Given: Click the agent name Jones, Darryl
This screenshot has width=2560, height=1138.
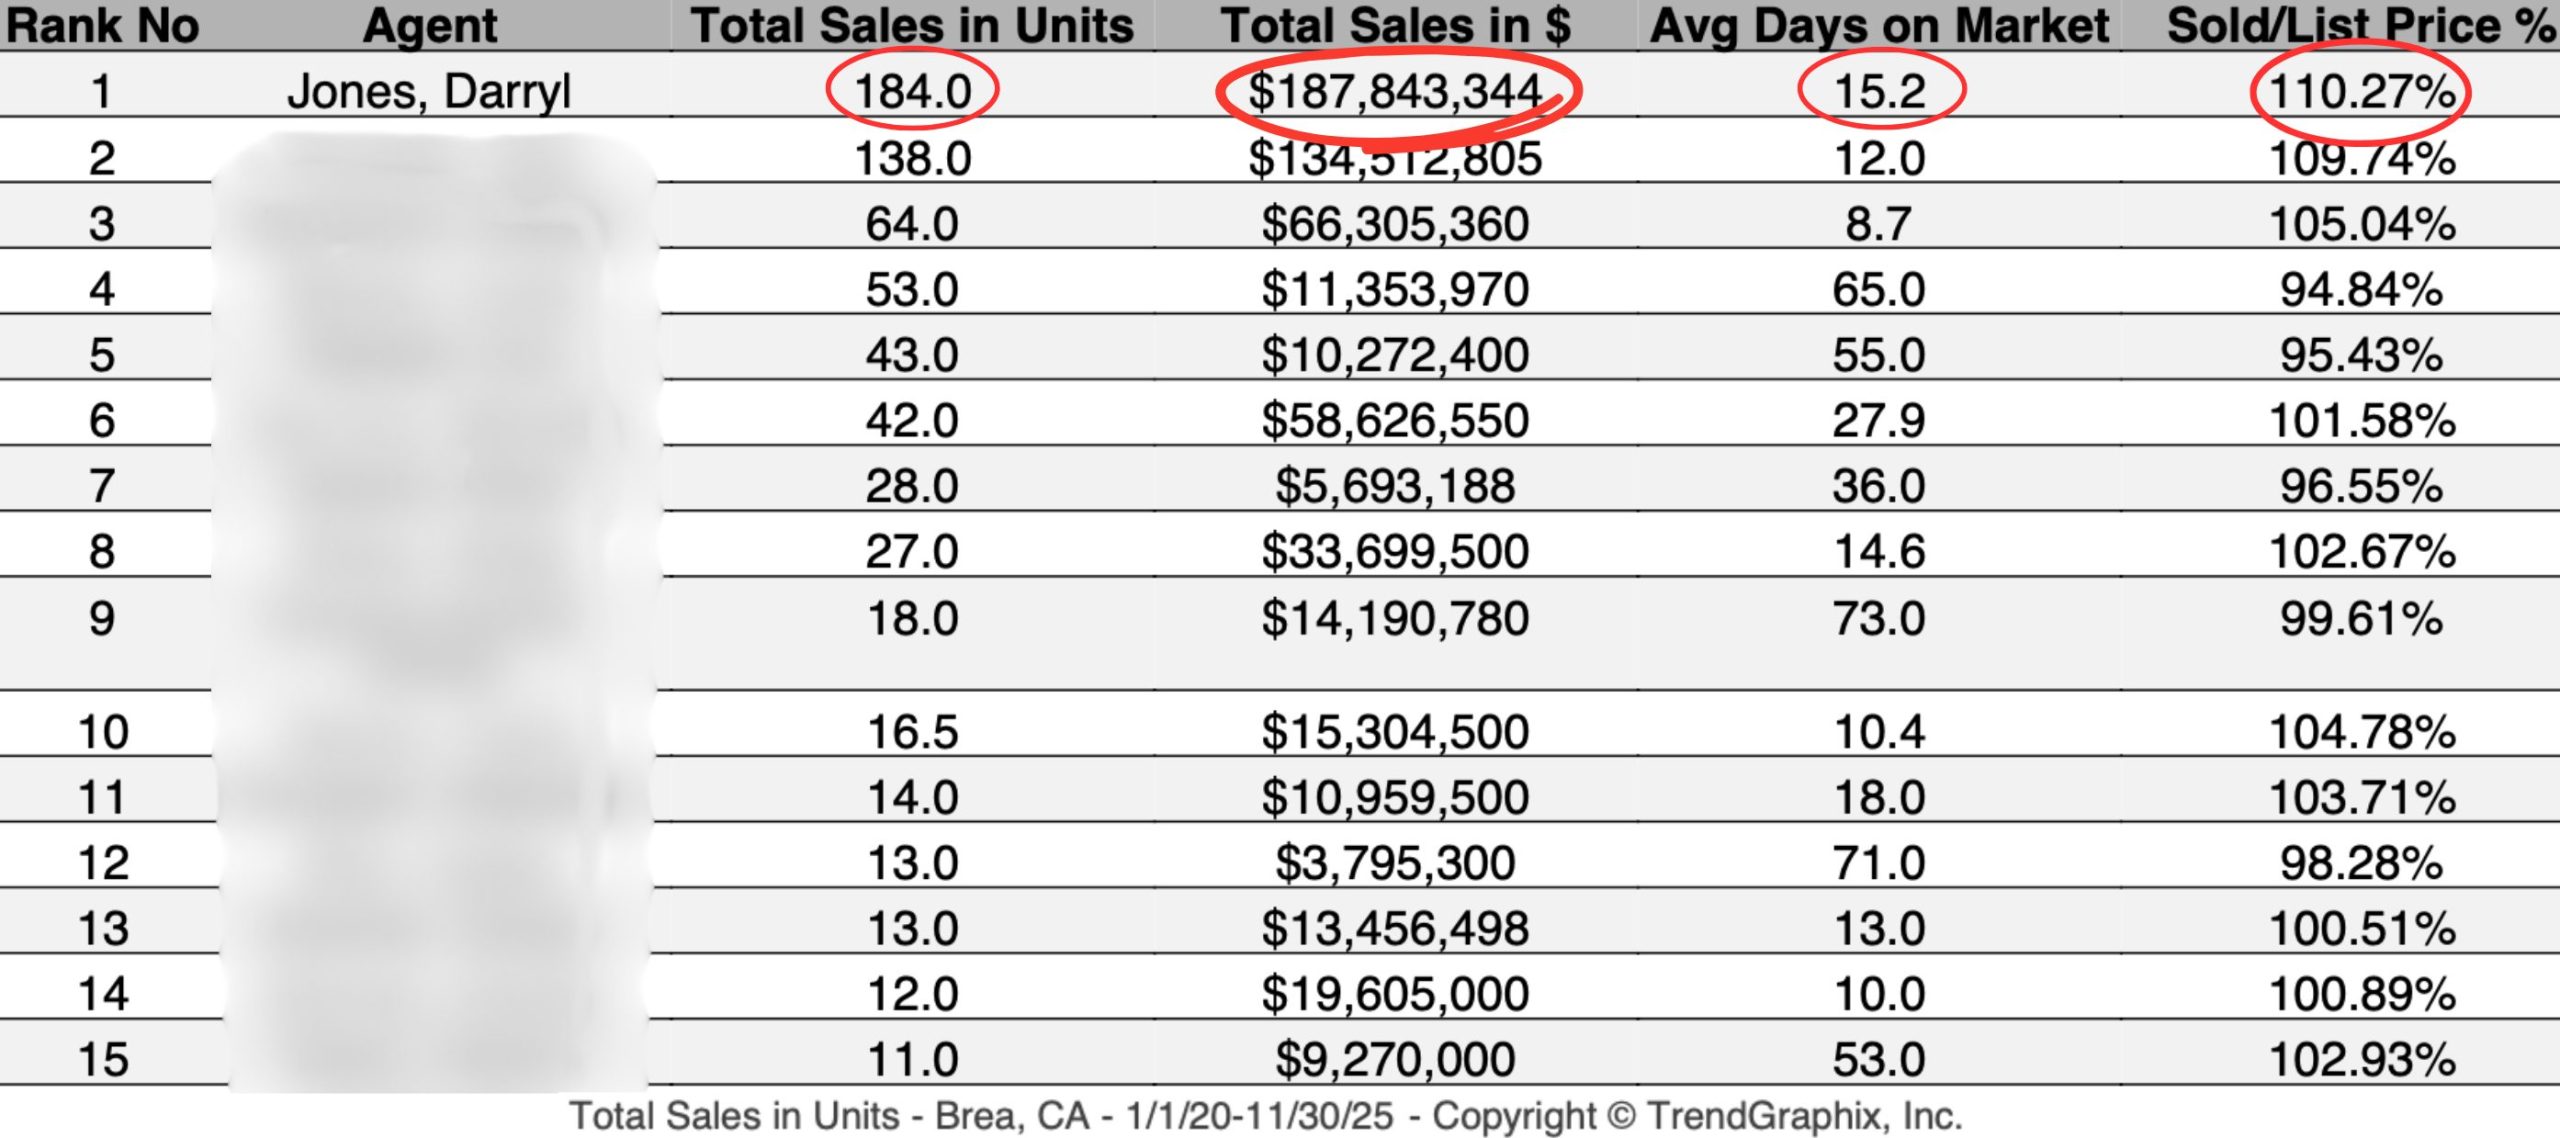Looking at the screenshot, I should pos(429,92).
